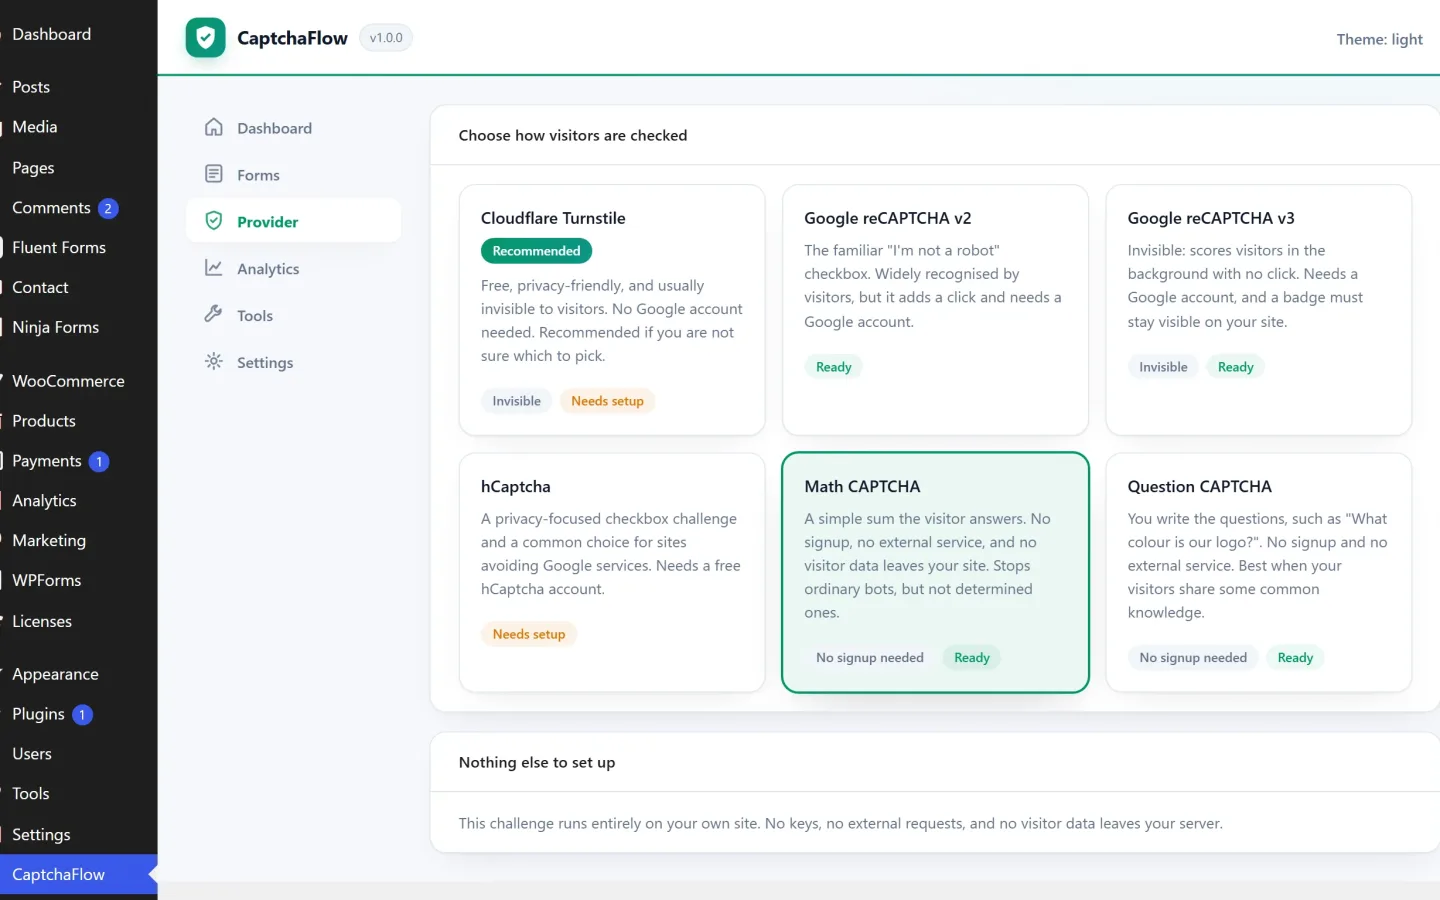Image resolution: width=1440 pixels, height=900 pixels.
Task: Open Fluent Forms in admin sidebar
Action: [78, 247]
